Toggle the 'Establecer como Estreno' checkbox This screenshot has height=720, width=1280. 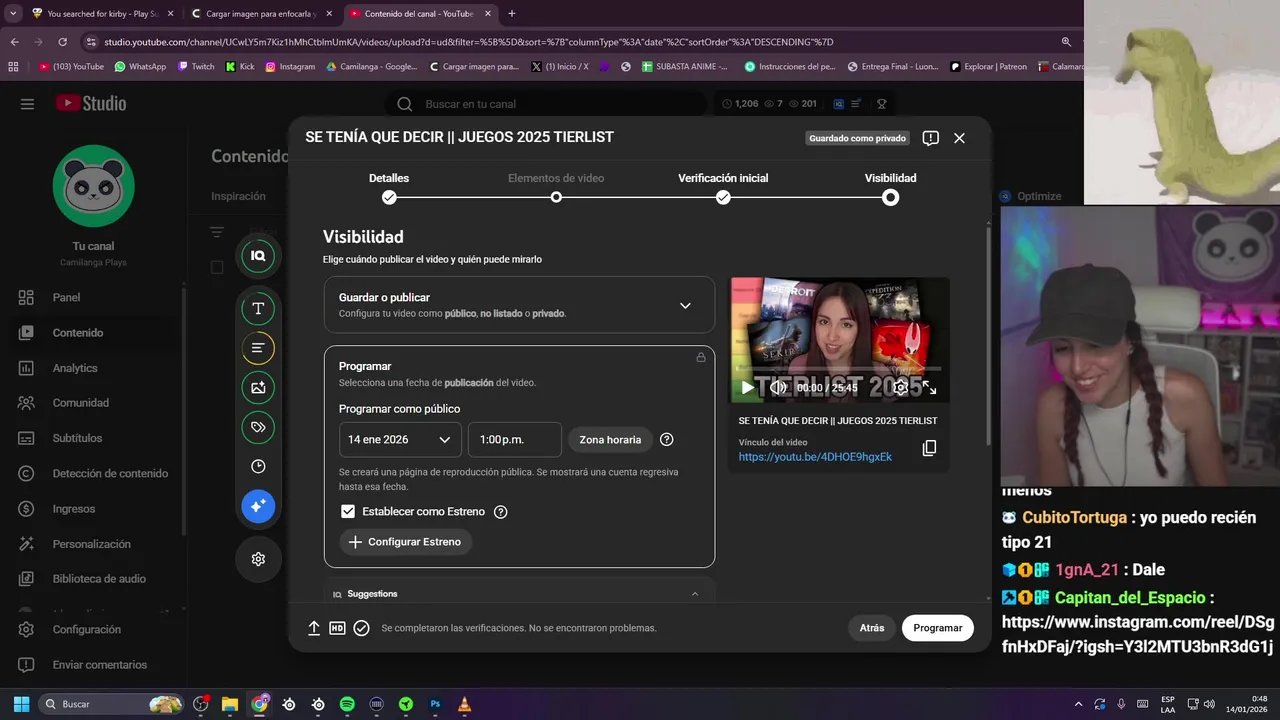[348, 512]
